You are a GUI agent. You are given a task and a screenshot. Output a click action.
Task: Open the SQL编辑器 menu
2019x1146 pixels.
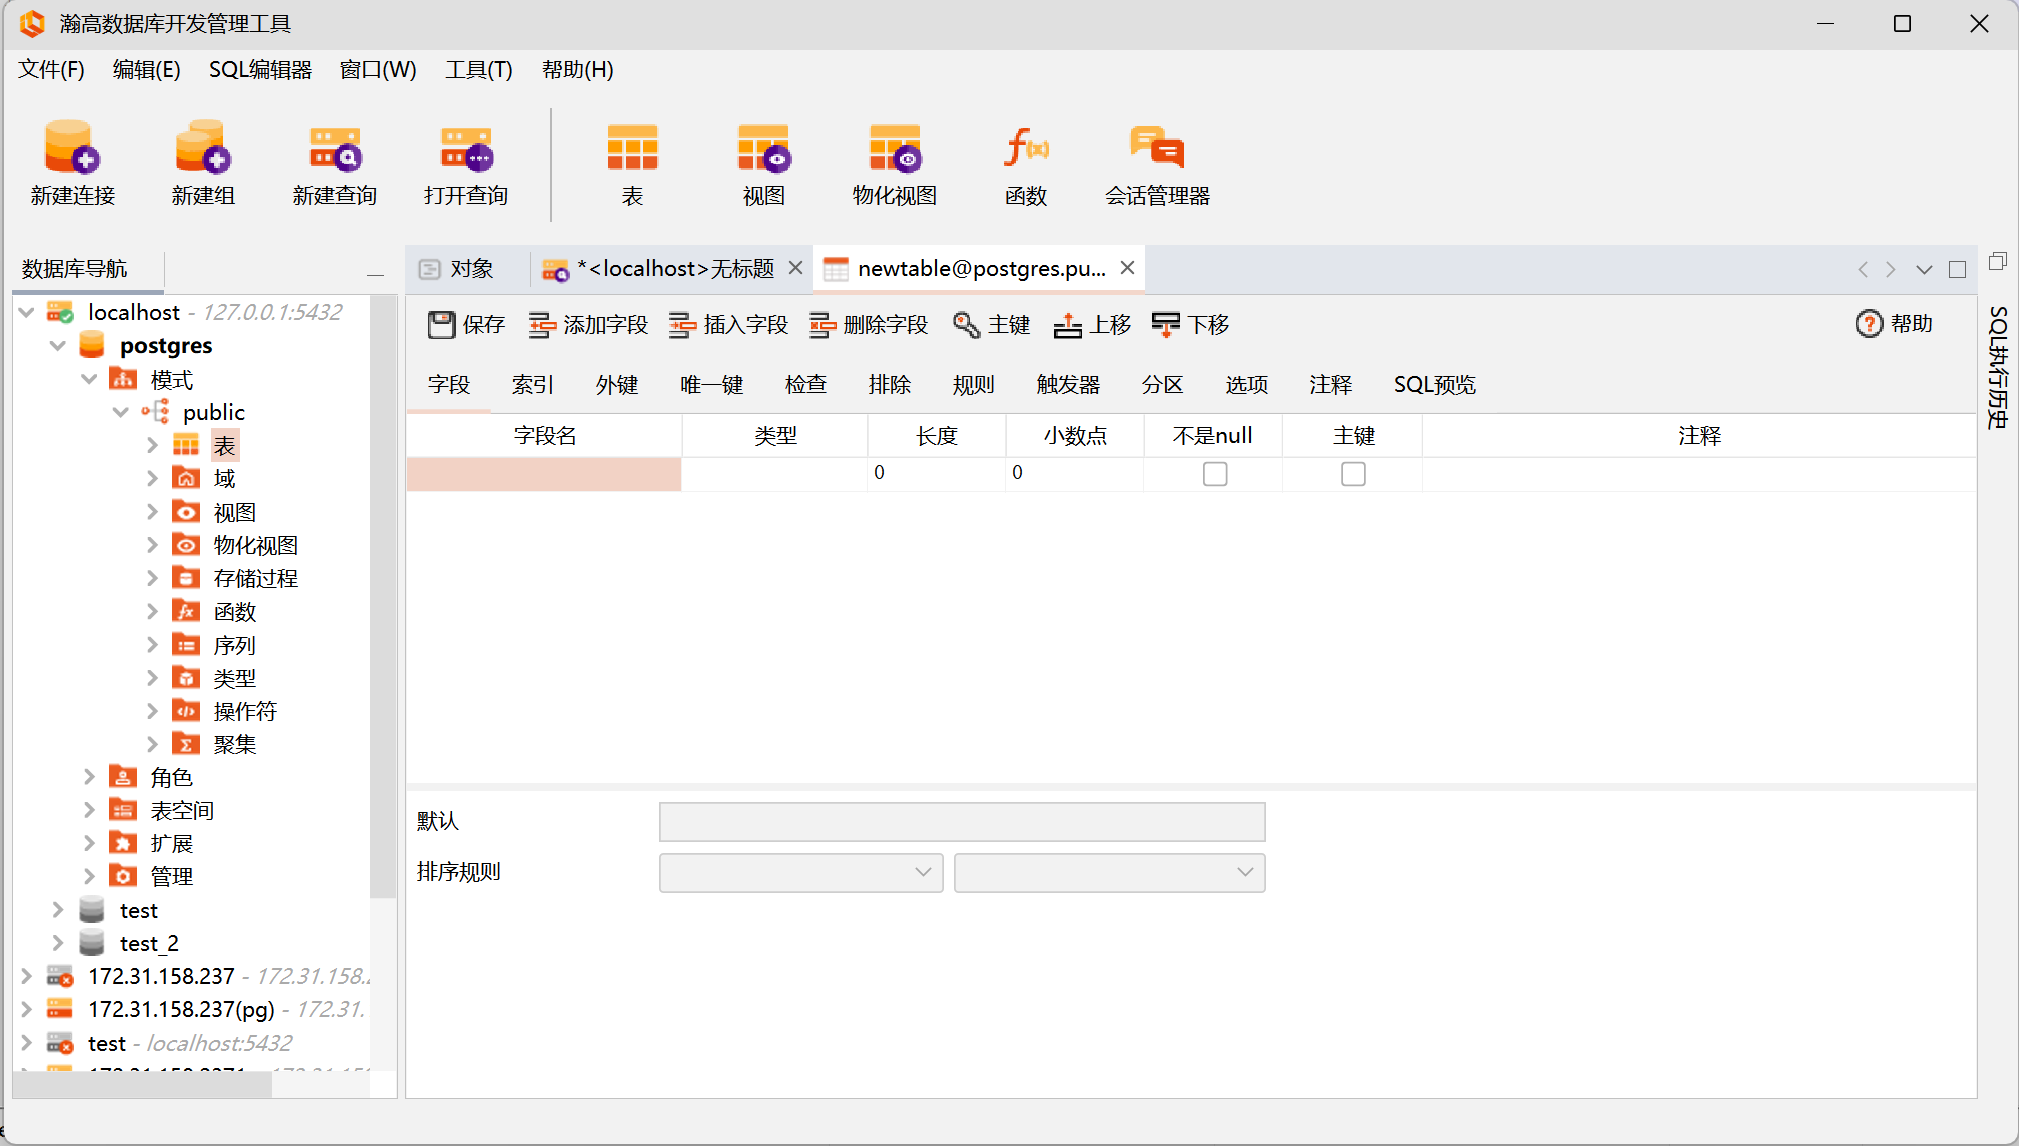260,70
